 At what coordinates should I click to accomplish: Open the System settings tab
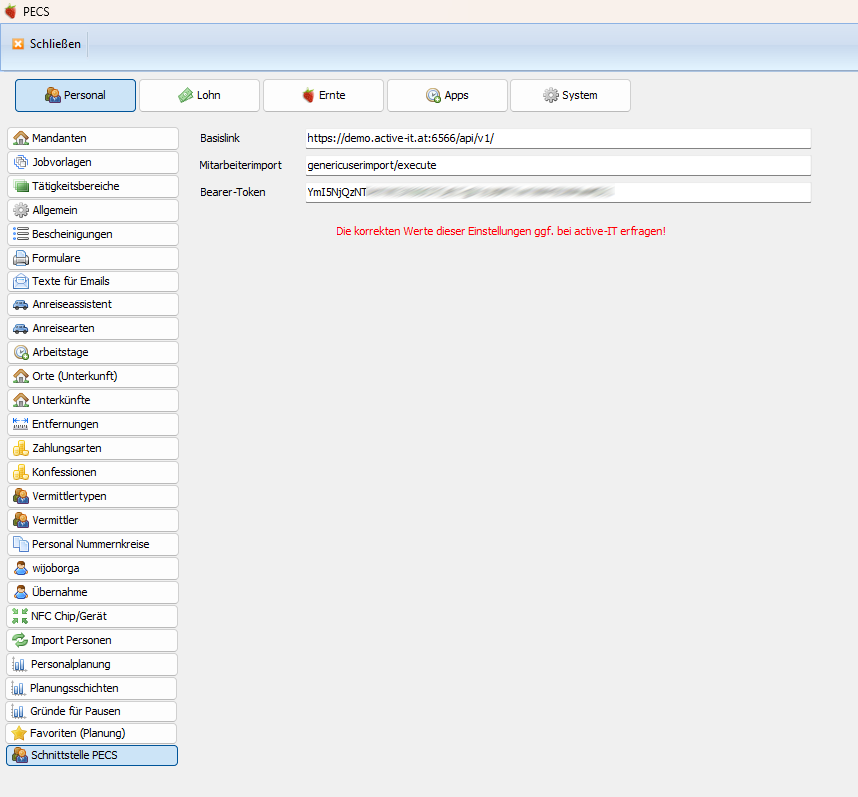(x=570, y=95)
